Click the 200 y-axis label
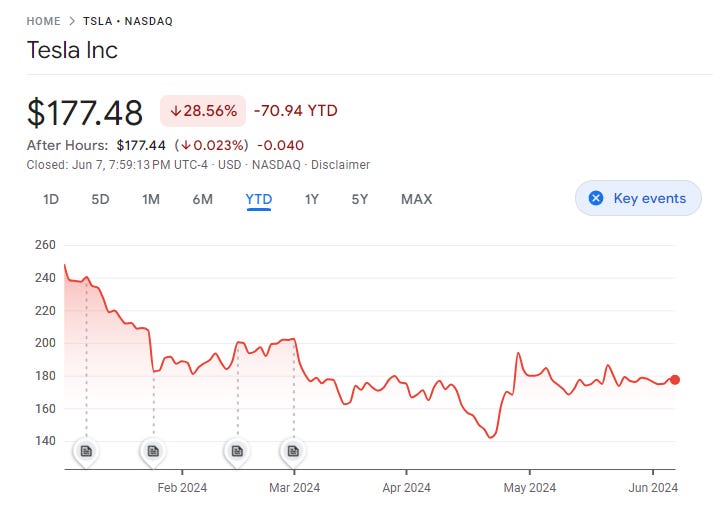The image size is (713, 508). [x=45, y=343]
